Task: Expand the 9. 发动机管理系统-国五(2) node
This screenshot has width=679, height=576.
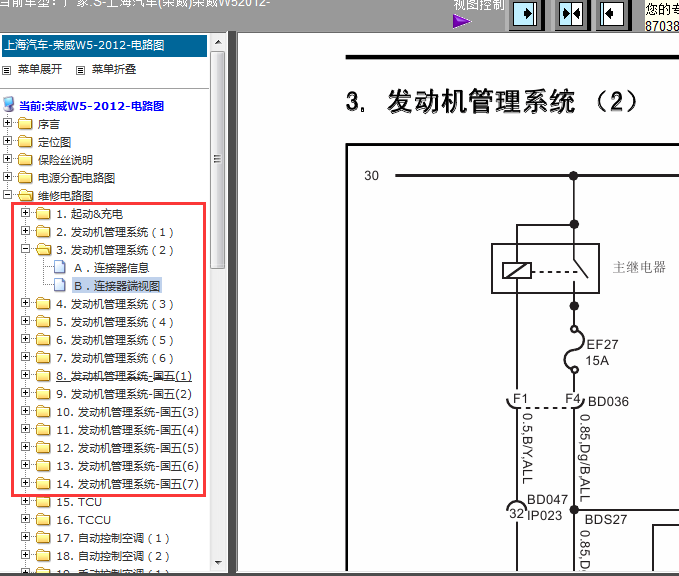Action: coord(25,392)
